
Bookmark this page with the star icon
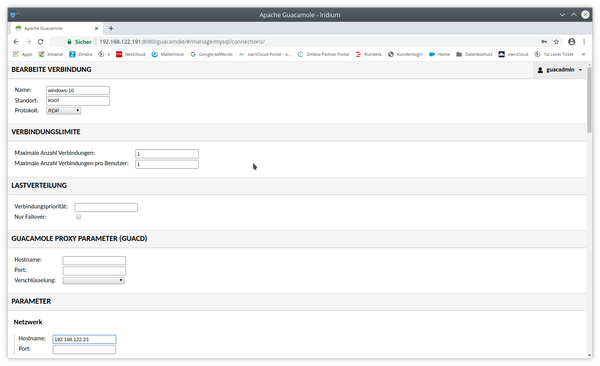[556, 42]
